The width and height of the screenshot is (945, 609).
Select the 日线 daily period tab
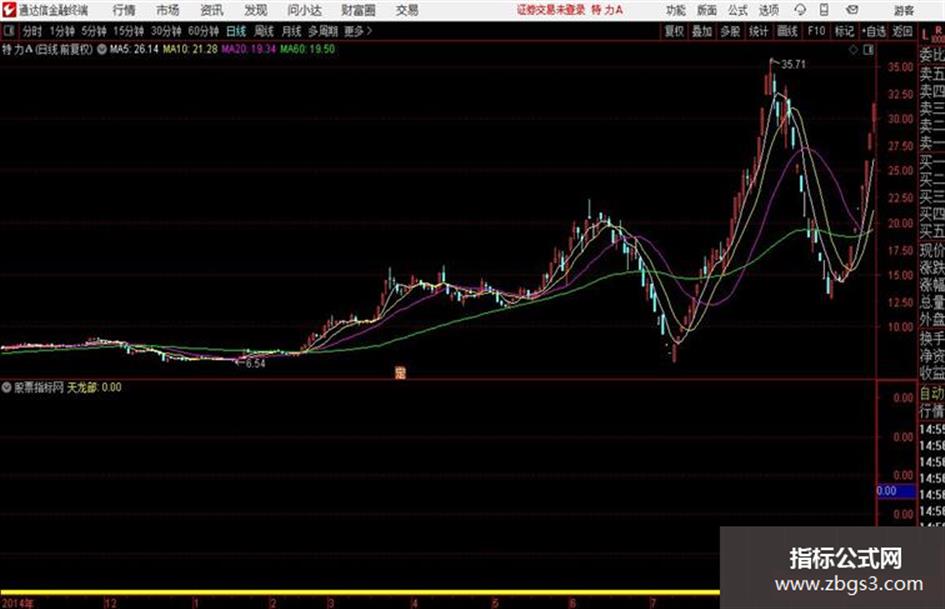pyautogui.click(x=236, y=31)
